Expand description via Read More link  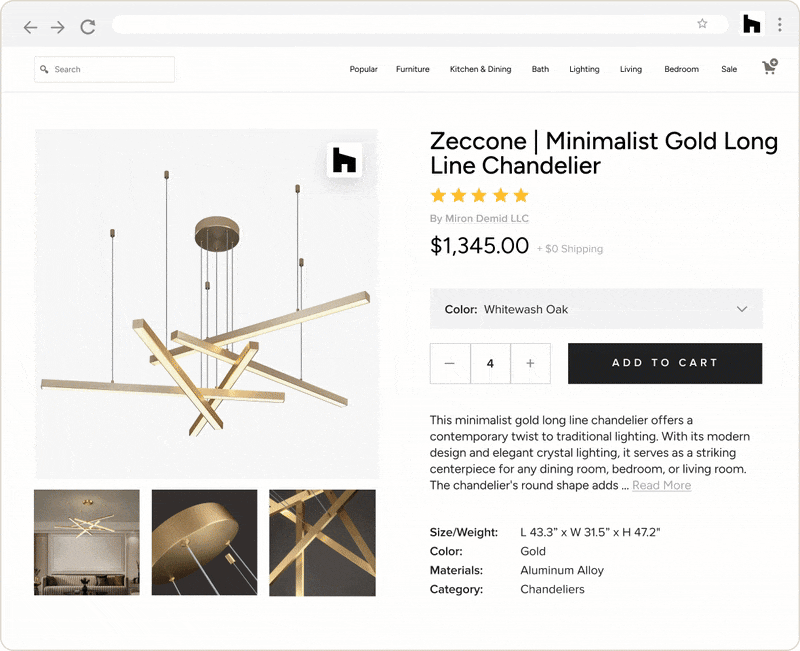(x=661, y=485)
